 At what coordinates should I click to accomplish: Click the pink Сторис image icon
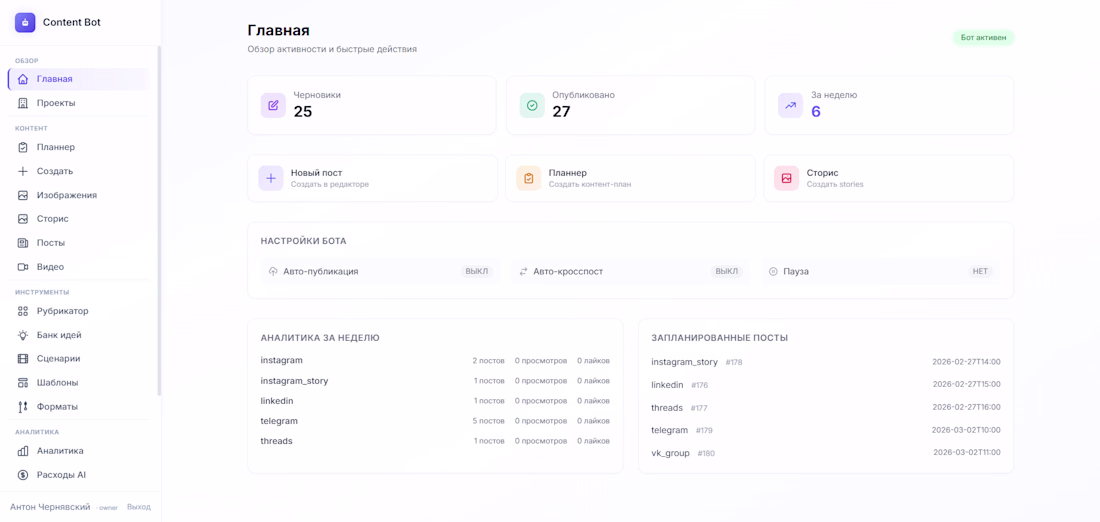(x=787, y=178)
